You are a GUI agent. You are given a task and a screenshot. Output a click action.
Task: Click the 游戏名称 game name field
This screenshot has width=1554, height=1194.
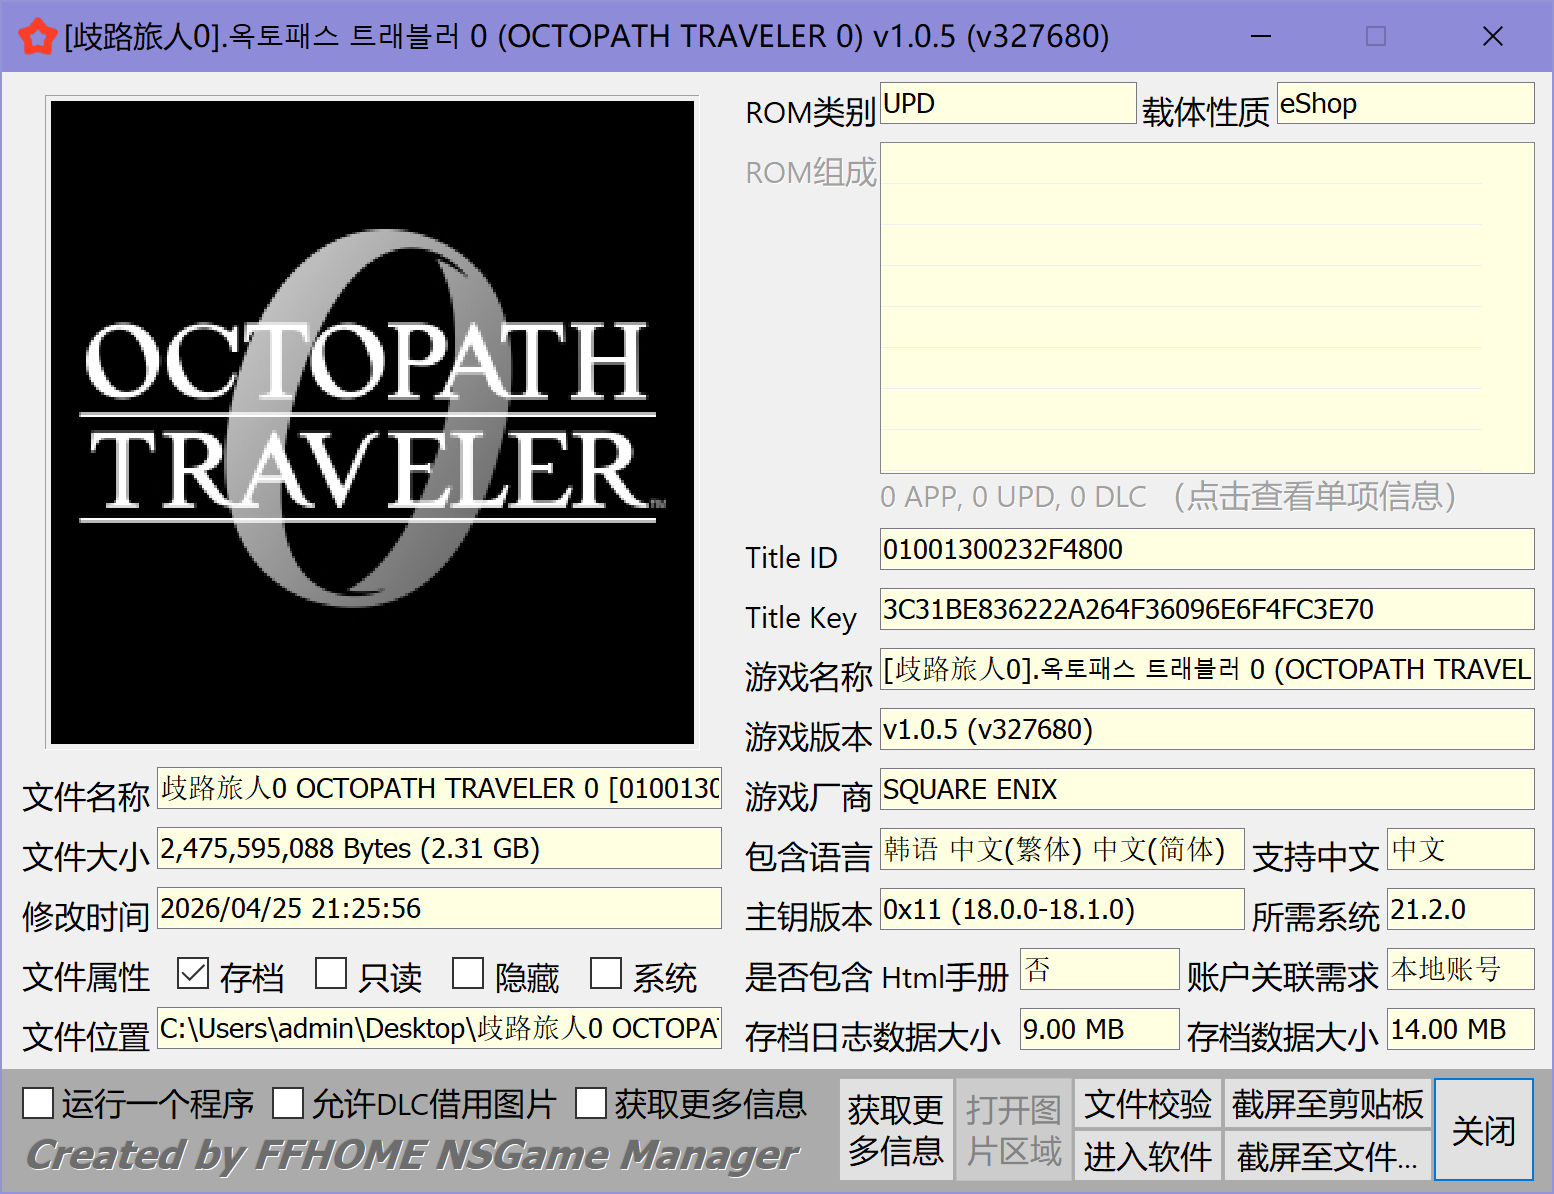[1207, 669]
